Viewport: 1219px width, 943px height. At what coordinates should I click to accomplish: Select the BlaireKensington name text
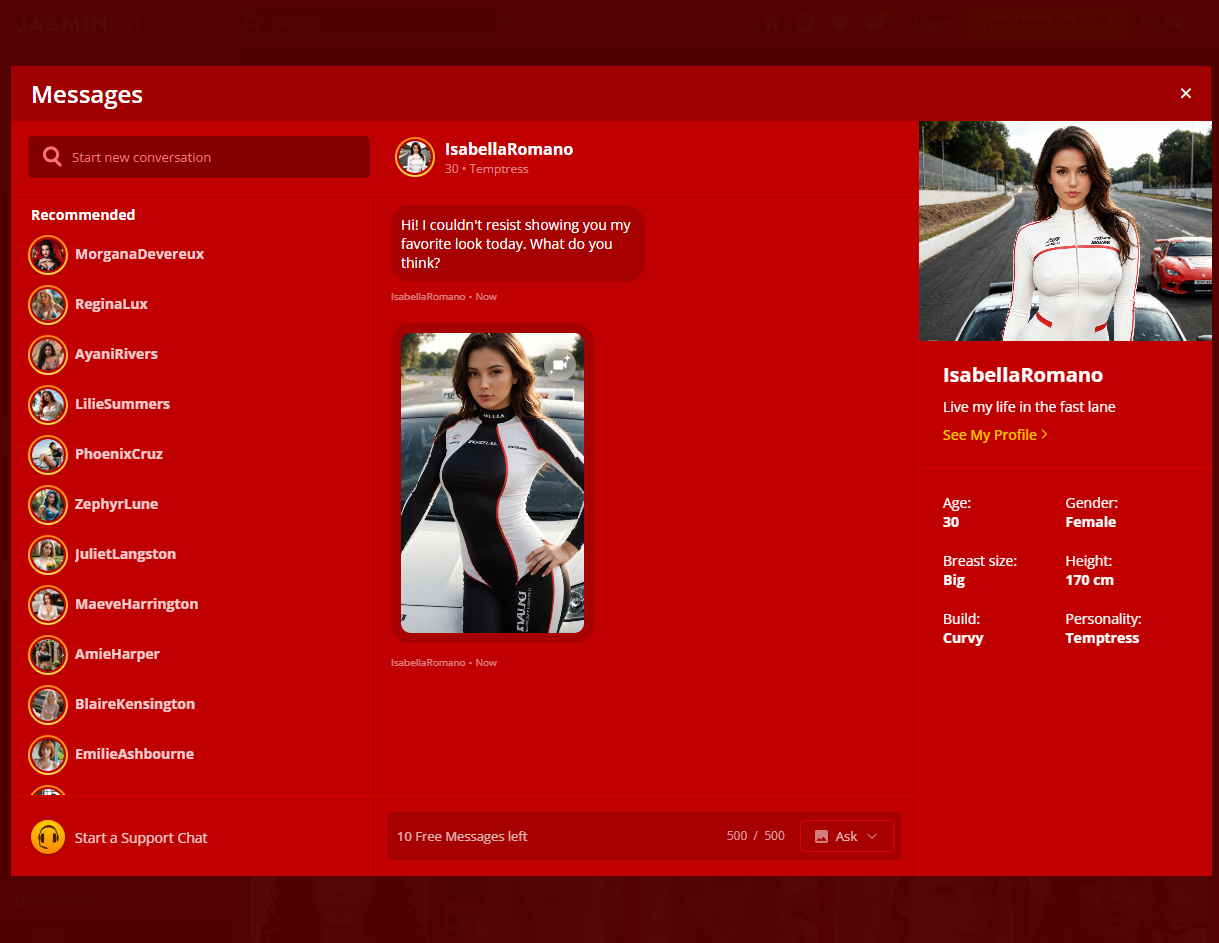(x=135, y=704)
